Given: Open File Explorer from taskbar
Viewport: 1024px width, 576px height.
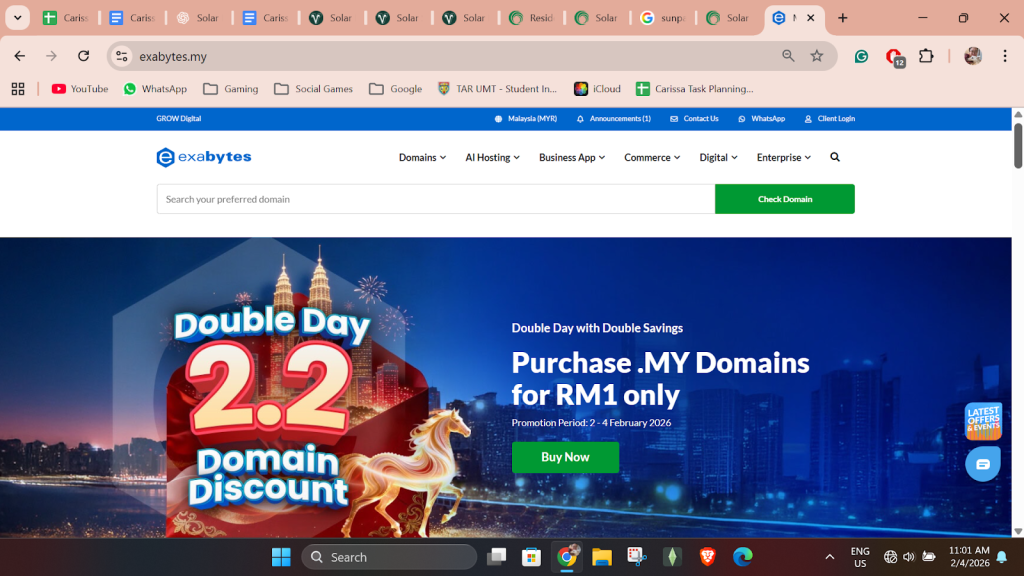Looking at the screenshot, I should tap(601, 557).
